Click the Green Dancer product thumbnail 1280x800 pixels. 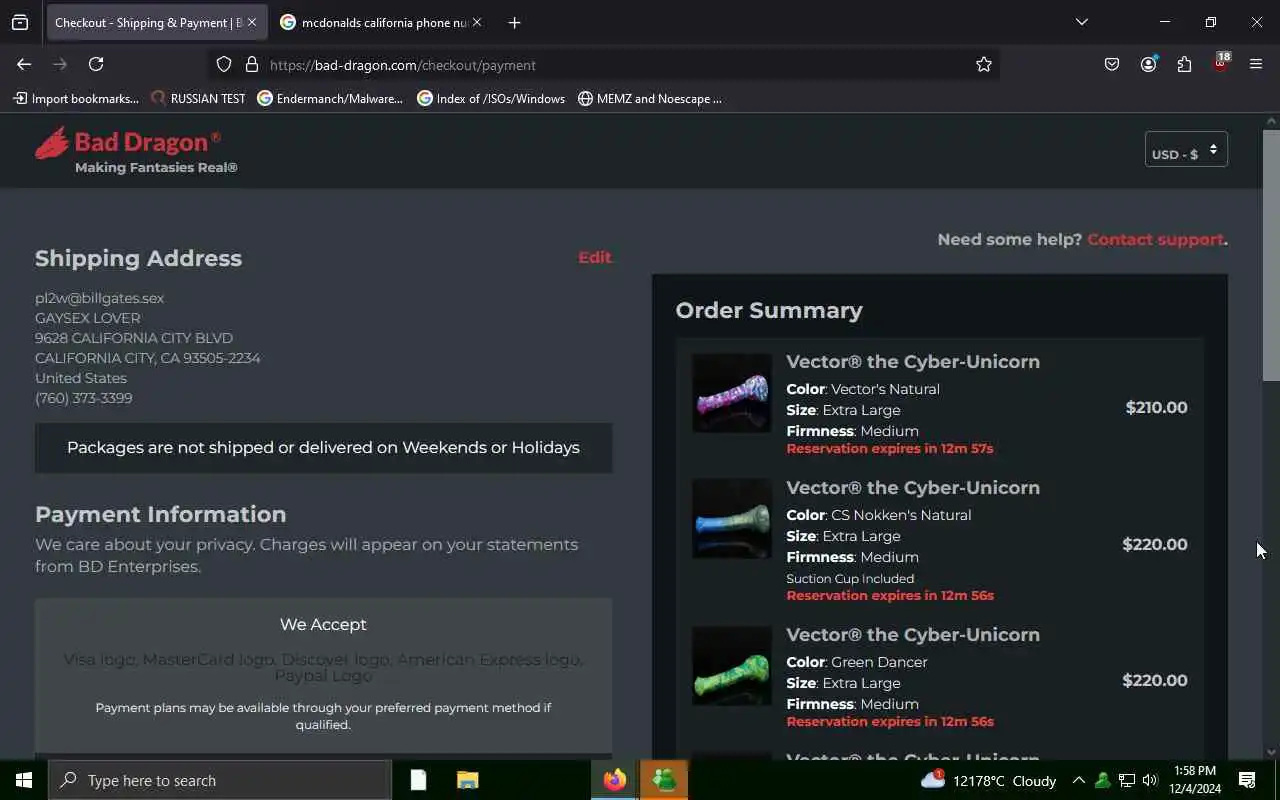click(732, 666)
